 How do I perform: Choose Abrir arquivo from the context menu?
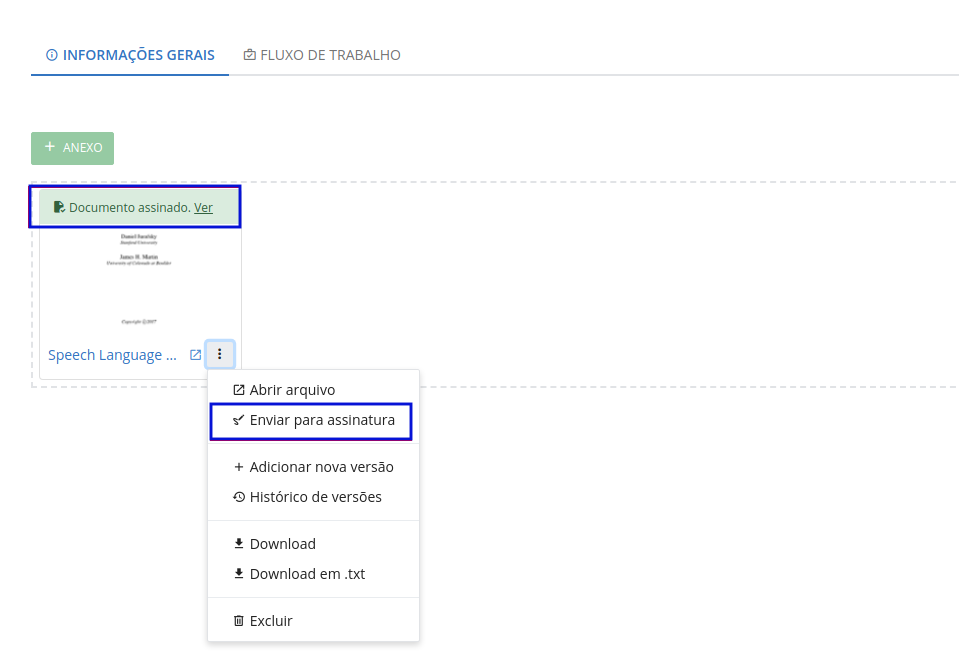point(292,390)
